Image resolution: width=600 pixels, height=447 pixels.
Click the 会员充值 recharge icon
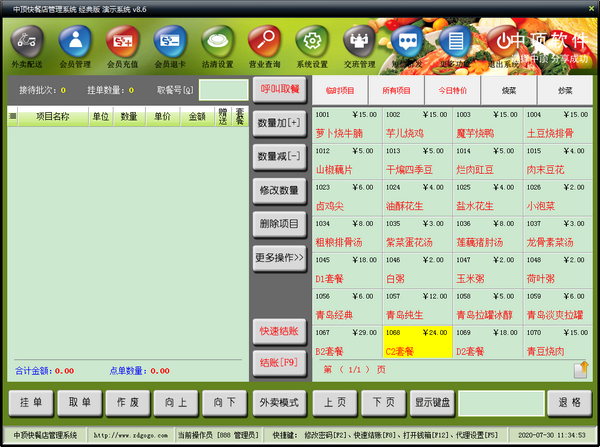coord(122,41)
